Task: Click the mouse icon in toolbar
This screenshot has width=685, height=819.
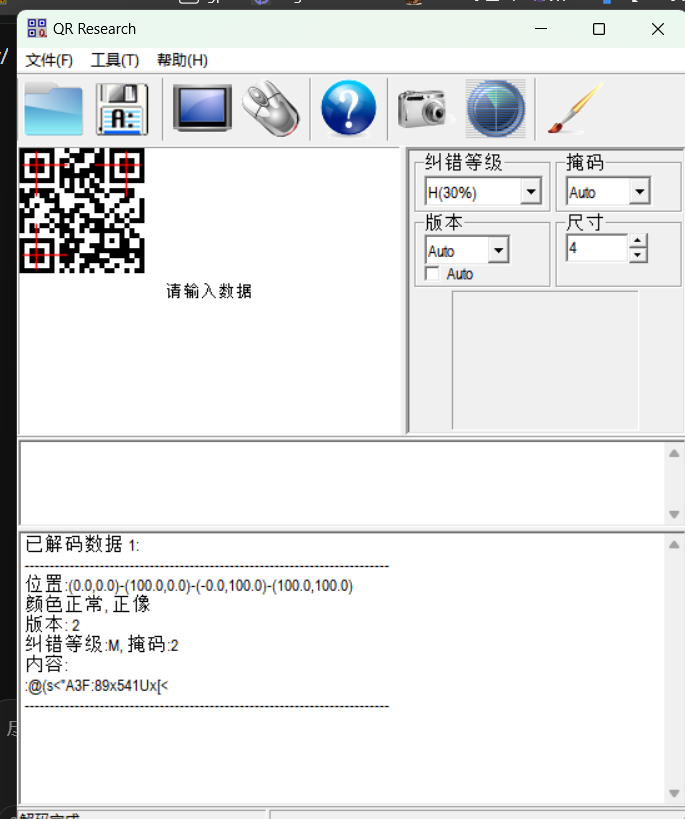Action: coord(269,109)
